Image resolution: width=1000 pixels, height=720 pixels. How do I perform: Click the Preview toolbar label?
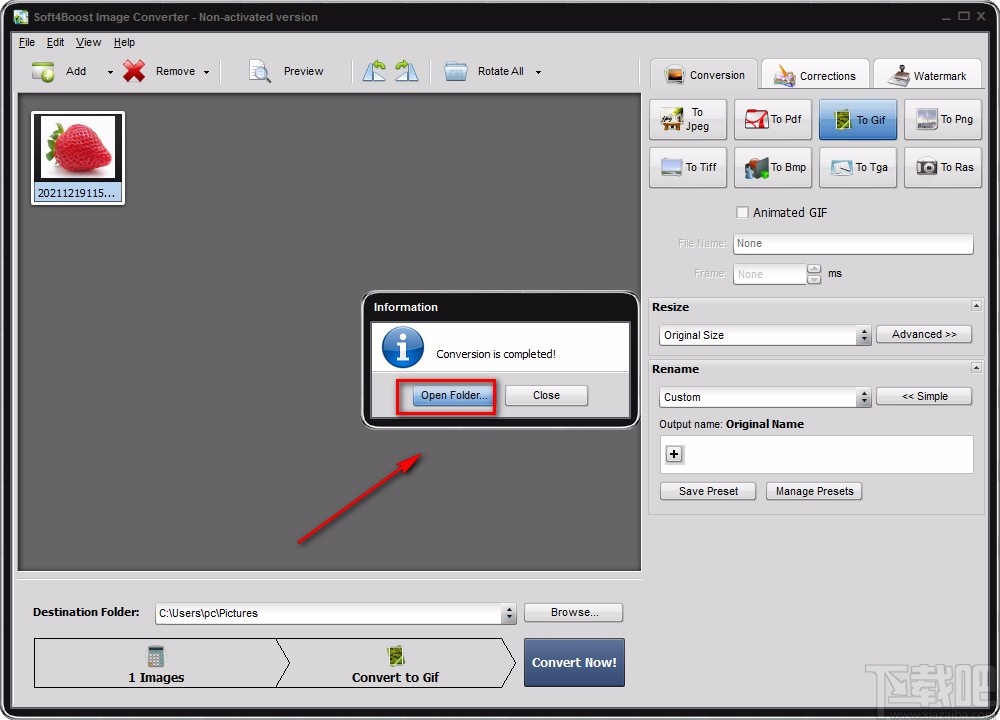click(x=304, y=71)
